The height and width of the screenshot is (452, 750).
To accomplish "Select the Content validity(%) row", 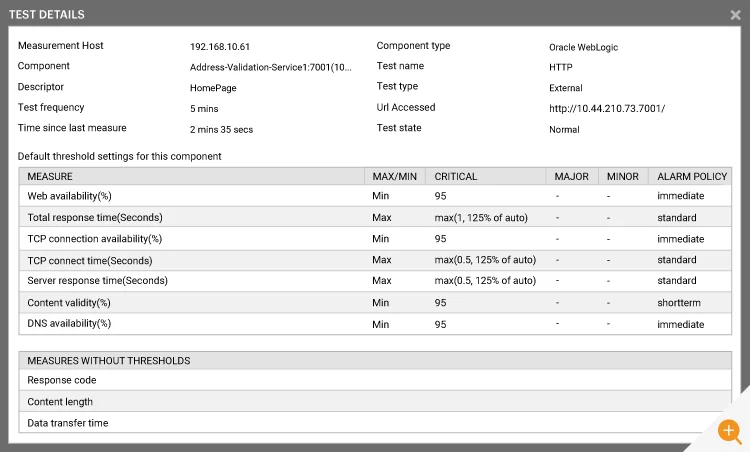I will [x=375, y=303].
